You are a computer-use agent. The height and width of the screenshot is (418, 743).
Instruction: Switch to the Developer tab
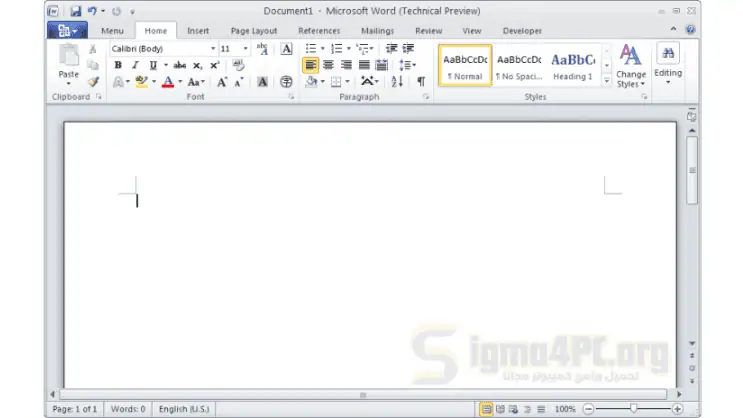click(522, 31)
